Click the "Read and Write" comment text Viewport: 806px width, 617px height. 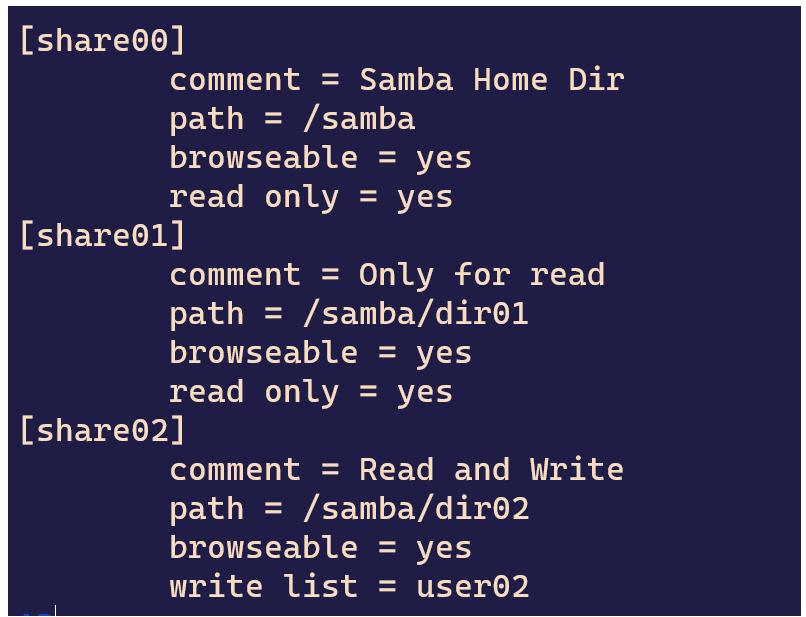tap(491, 470)
